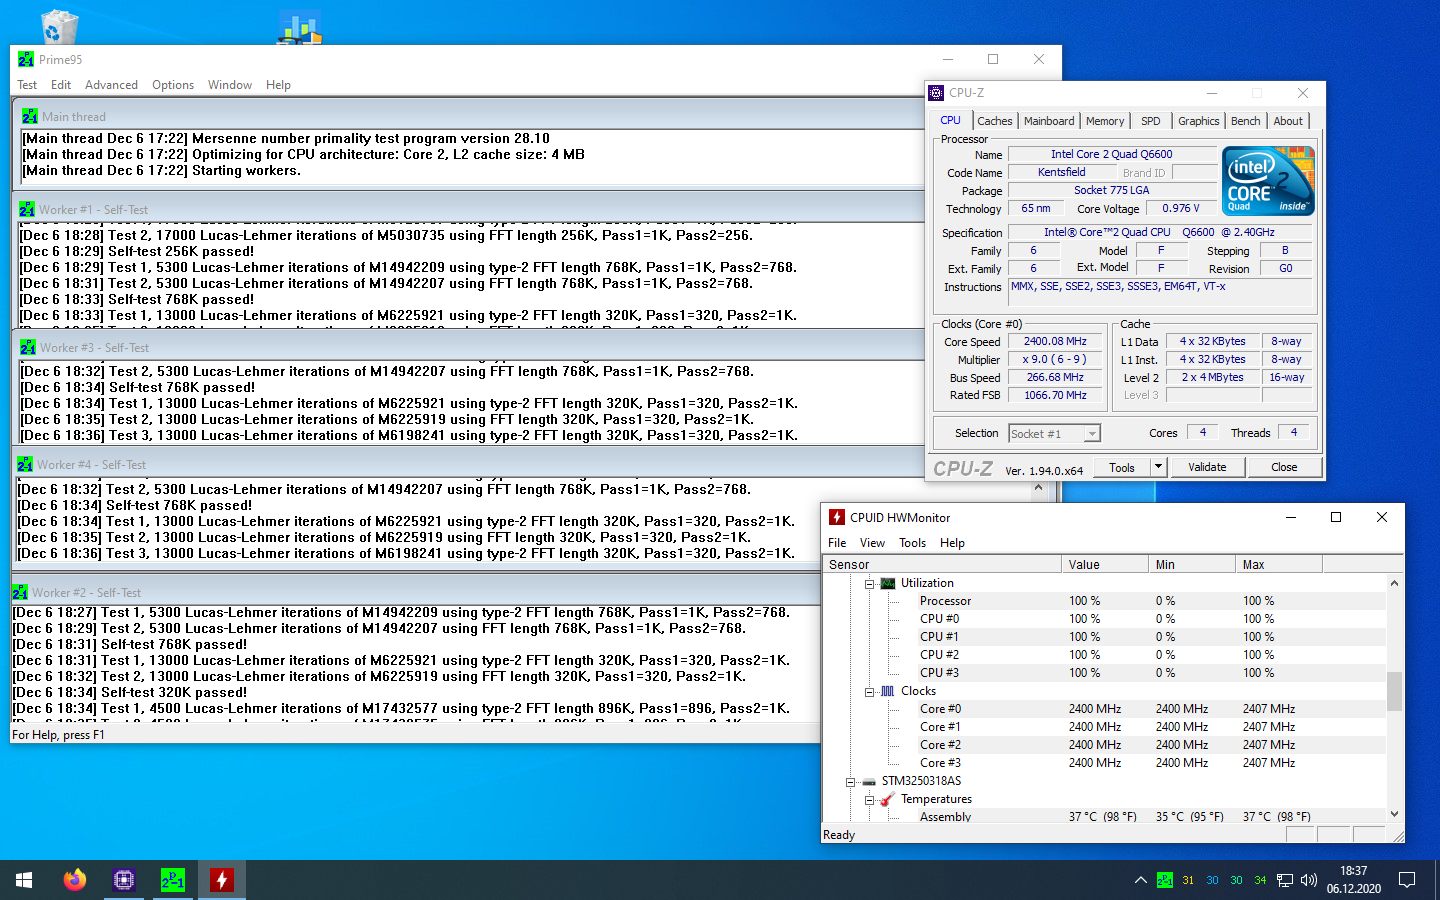This screenshot has height=900, width=1440.
Task: Switch to the Memory tab in CPU-Z
Action: point(1105,121)
